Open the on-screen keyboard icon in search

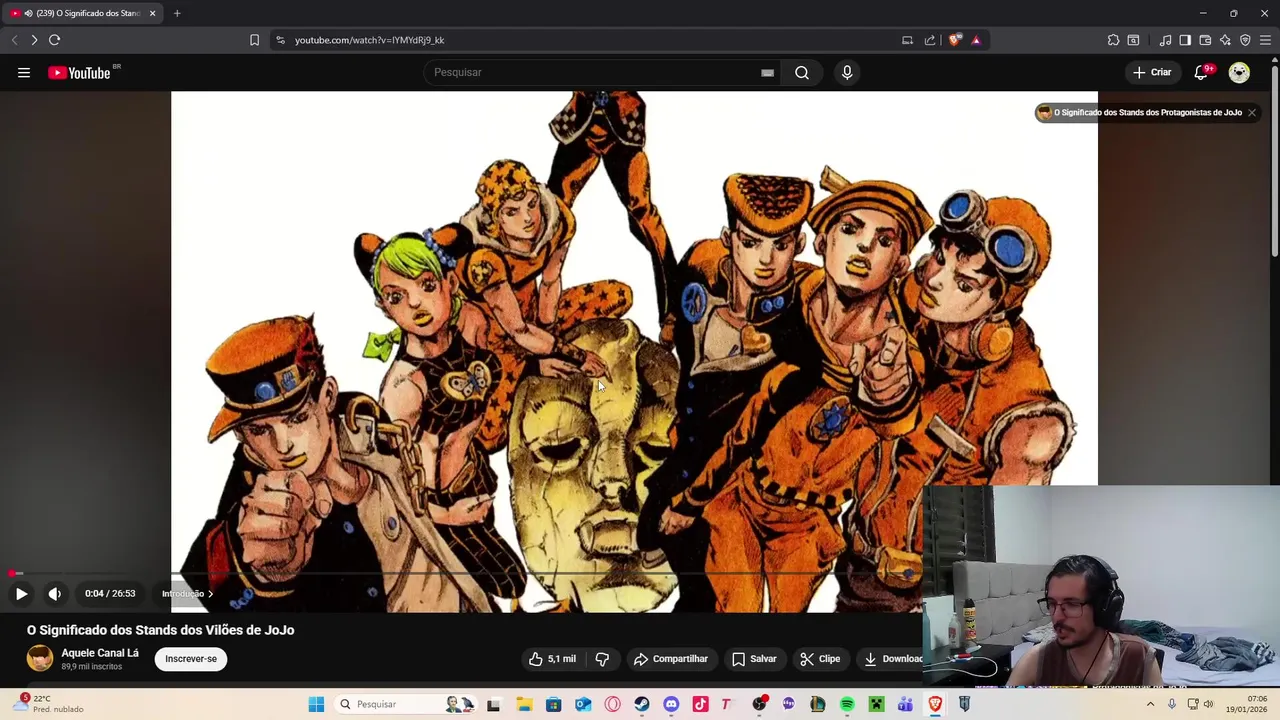767,72
